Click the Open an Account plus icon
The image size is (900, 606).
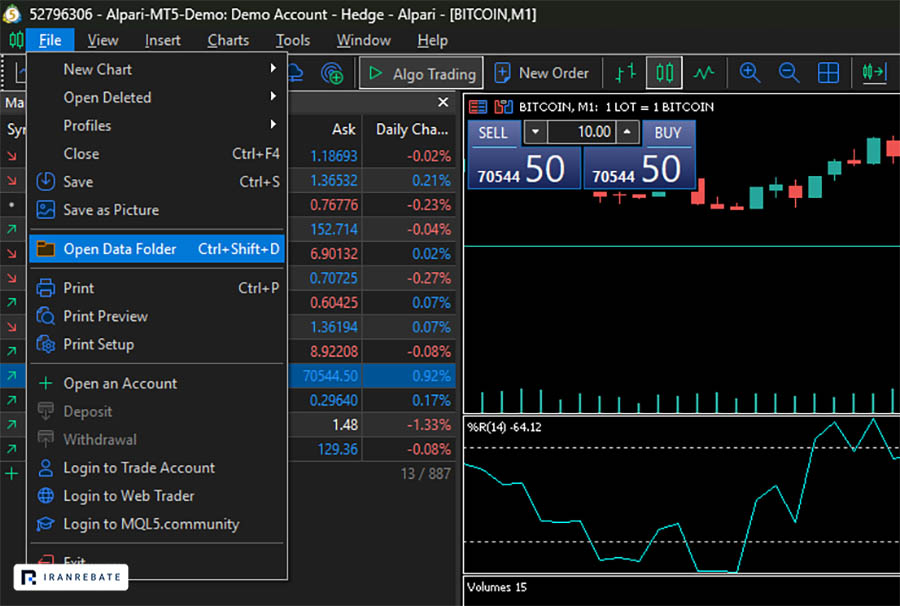(x=45, y=383)
